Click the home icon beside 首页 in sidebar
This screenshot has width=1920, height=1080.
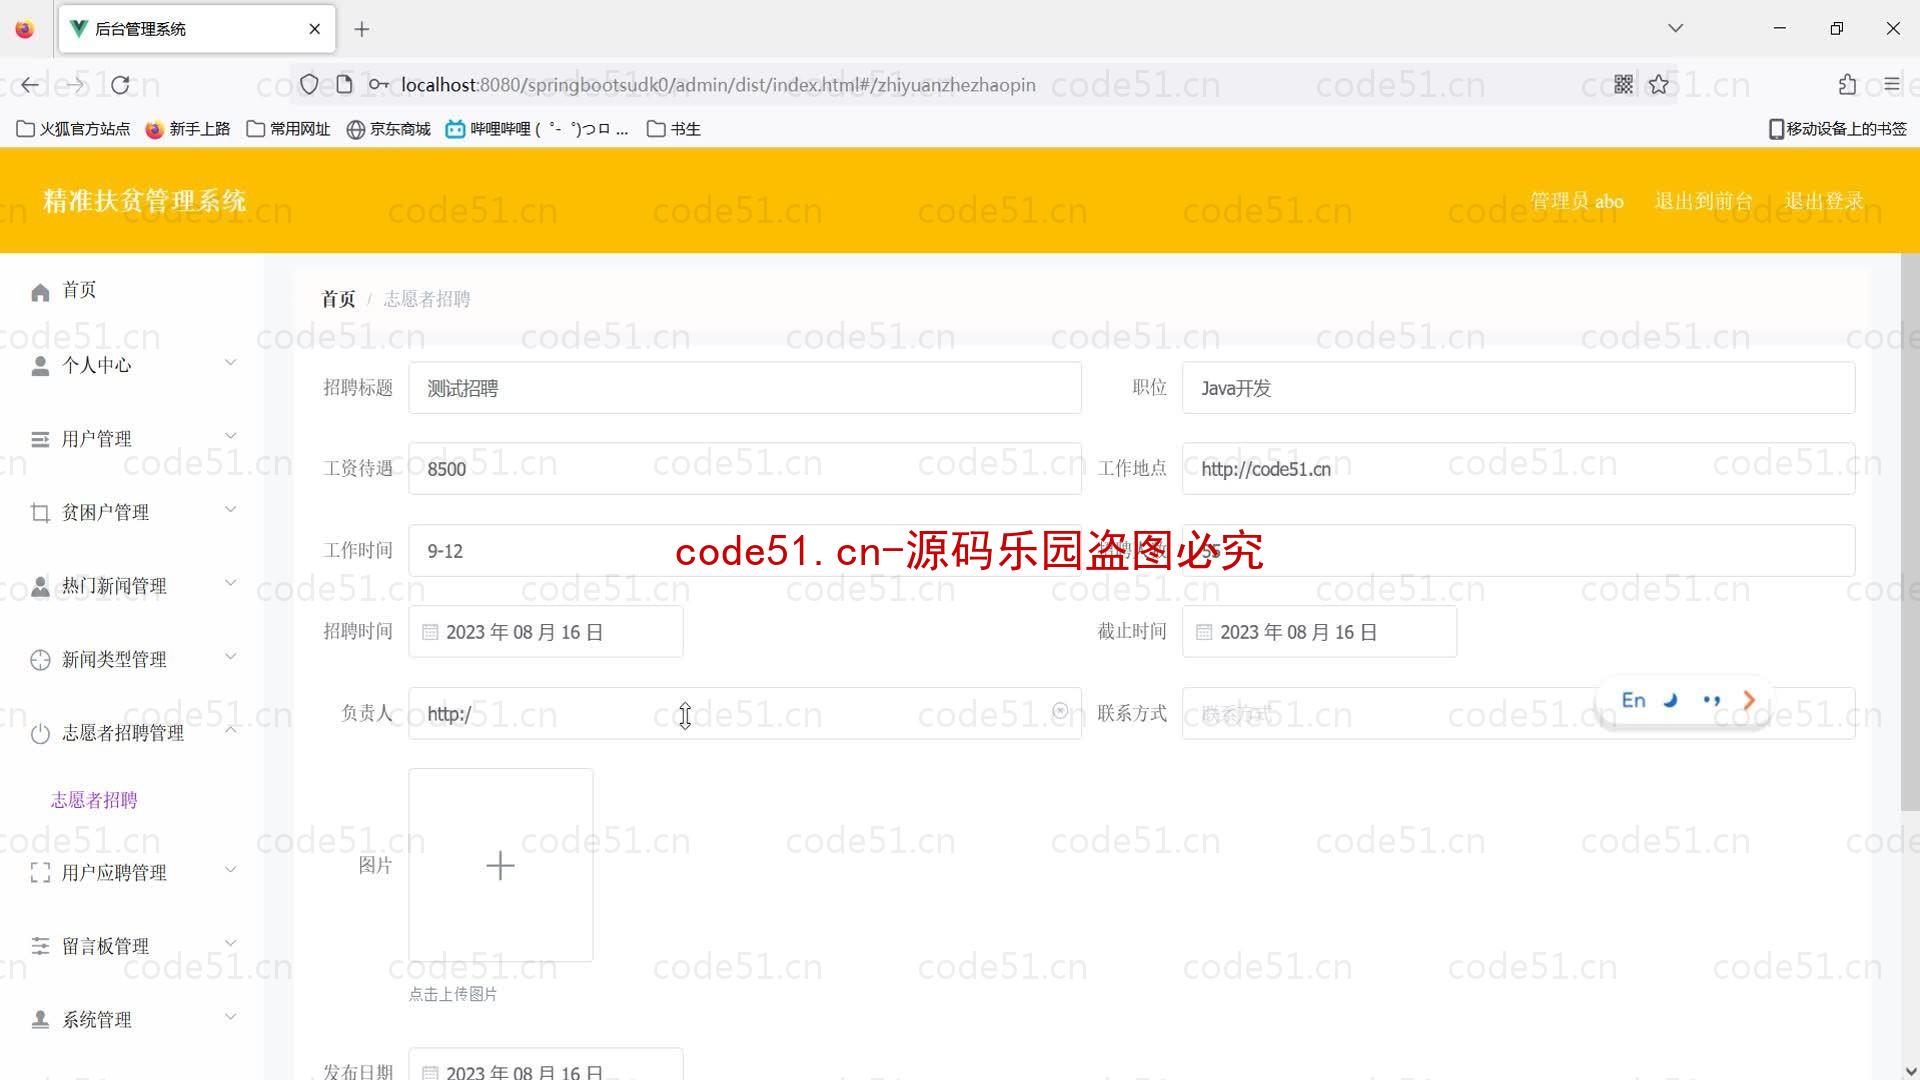[x=40, y=292]
